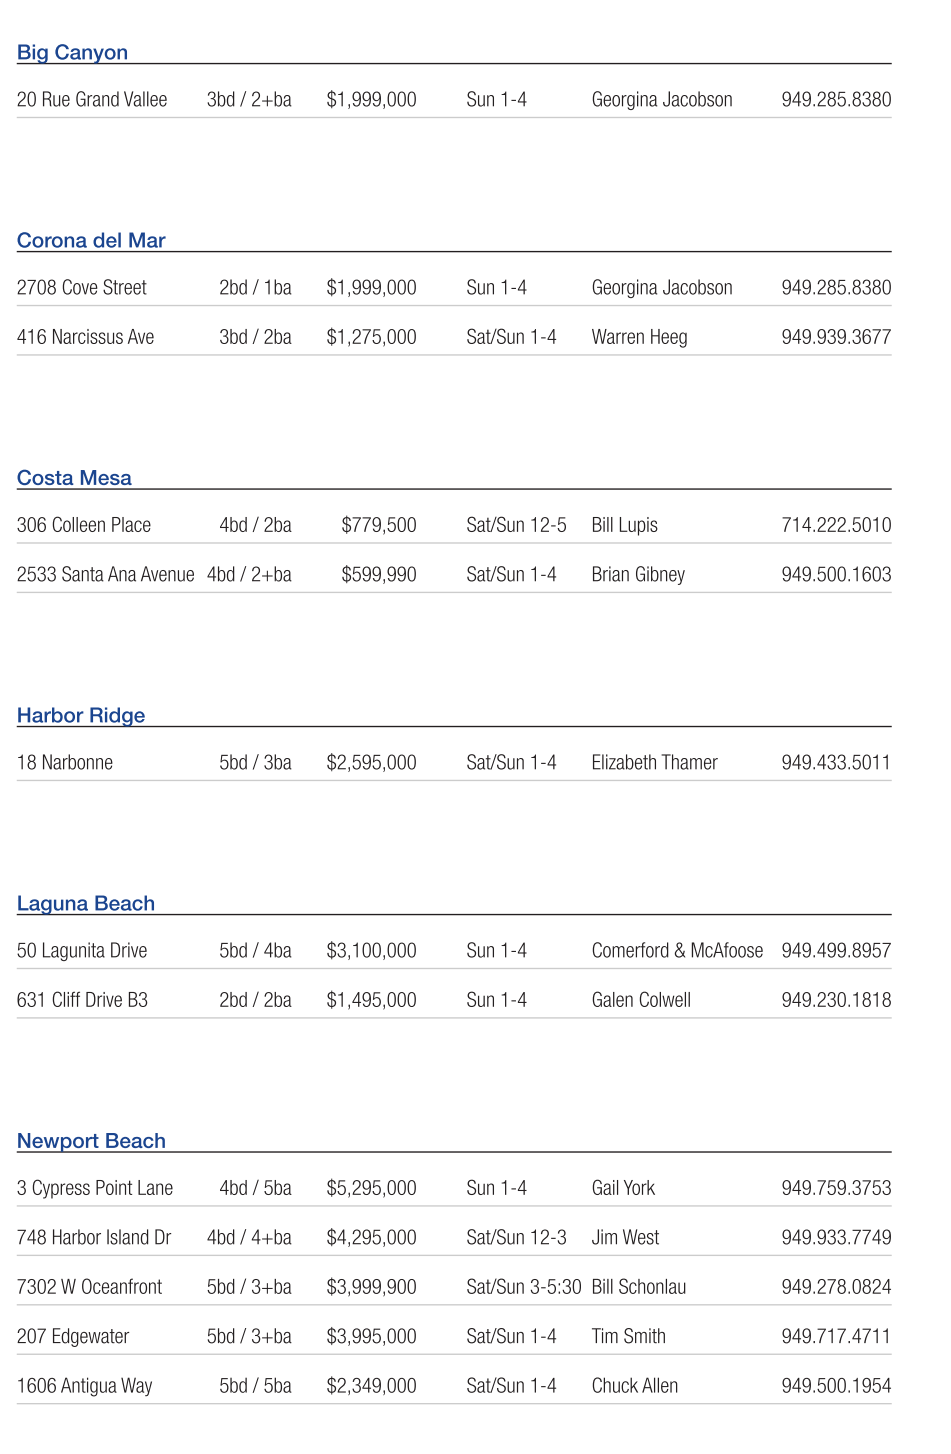Click the $2,595,000 price for 18 Narbonne
The image size is (951, 1454).
371,763
